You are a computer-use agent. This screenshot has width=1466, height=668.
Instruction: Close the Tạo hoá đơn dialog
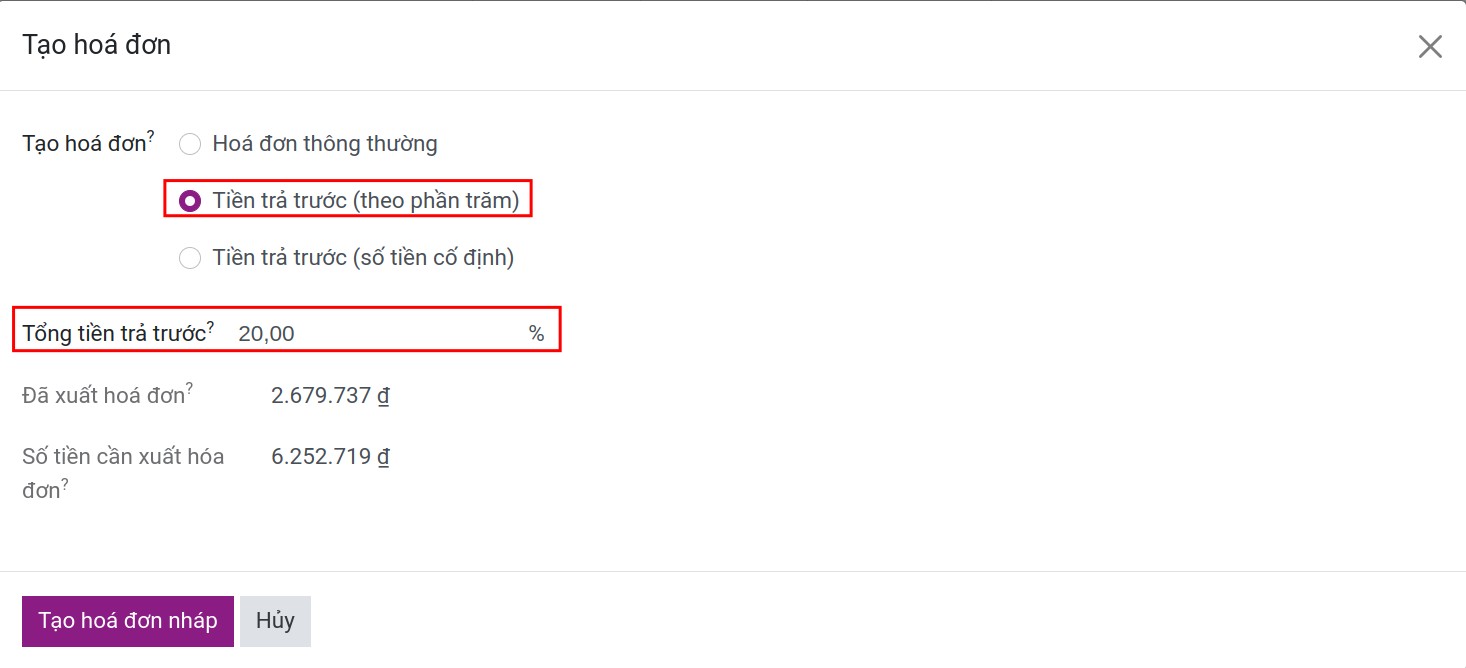(x=1430, y=46)
